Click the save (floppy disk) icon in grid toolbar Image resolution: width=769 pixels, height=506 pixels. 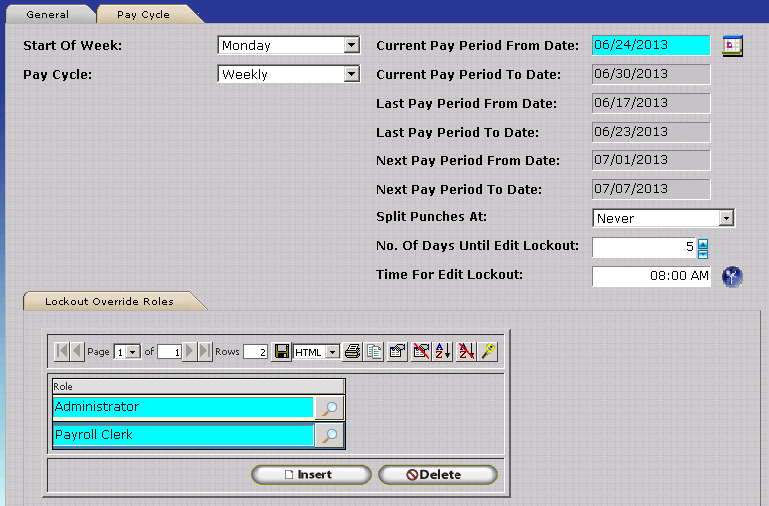pos(282,352)
